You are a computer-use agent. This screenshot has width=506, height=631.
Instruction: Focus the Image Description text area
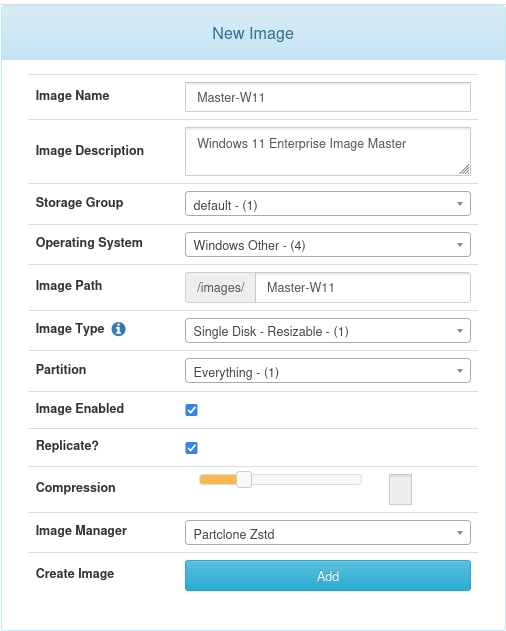328,152
